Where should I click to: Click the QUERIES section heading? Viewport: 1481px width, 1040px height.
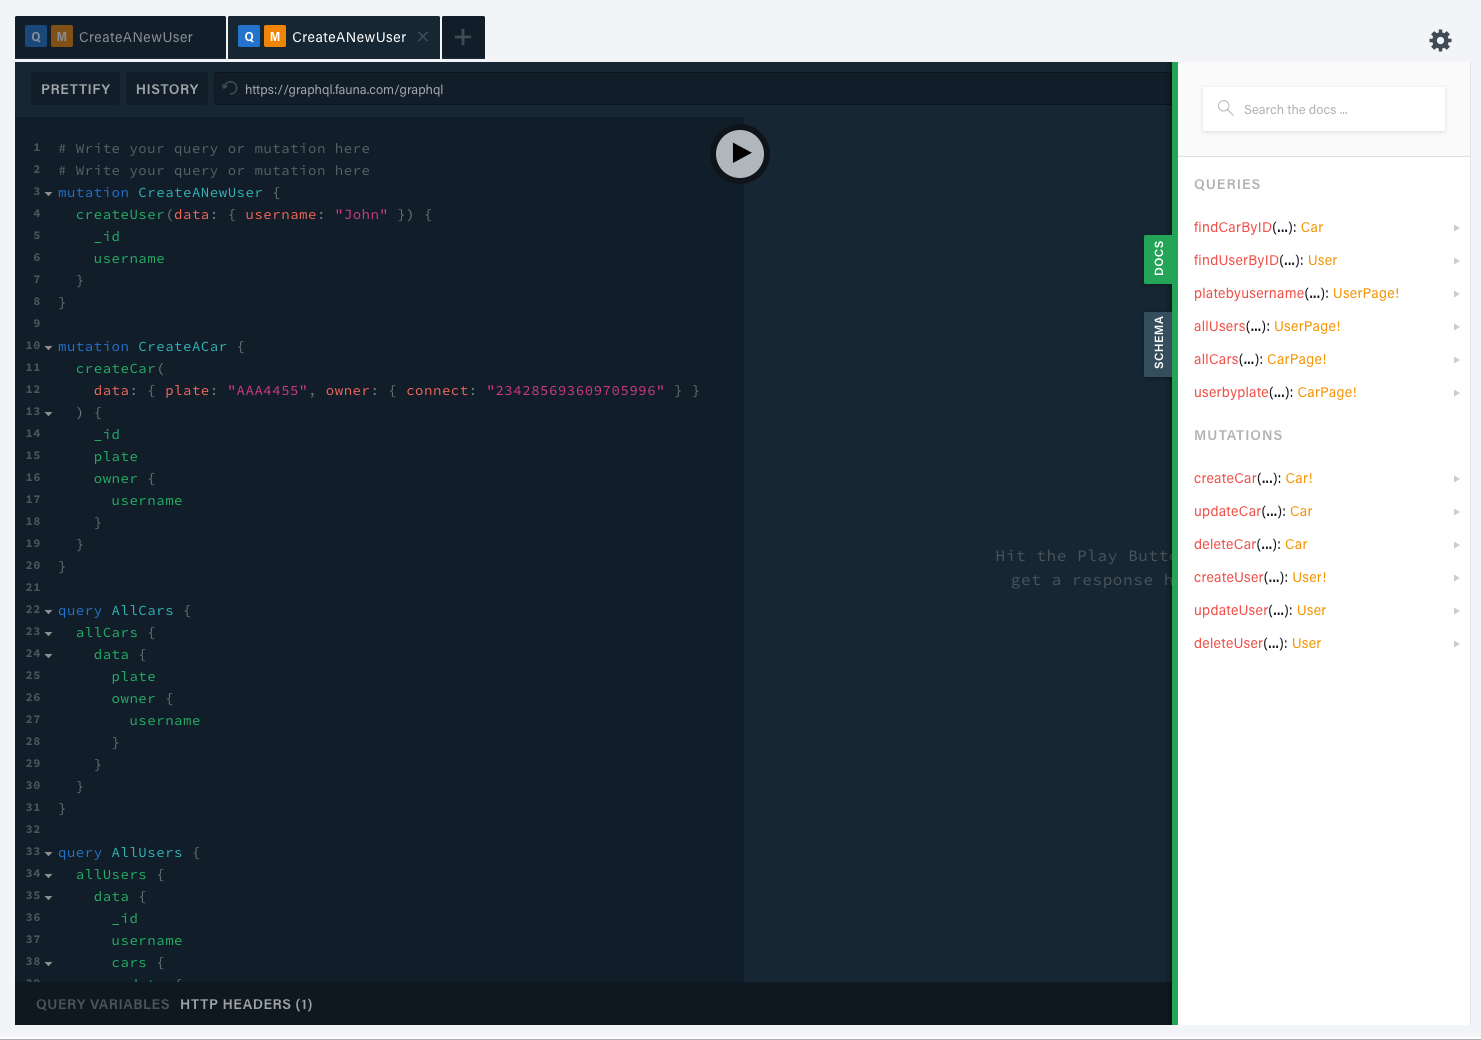coord(1227,184)
